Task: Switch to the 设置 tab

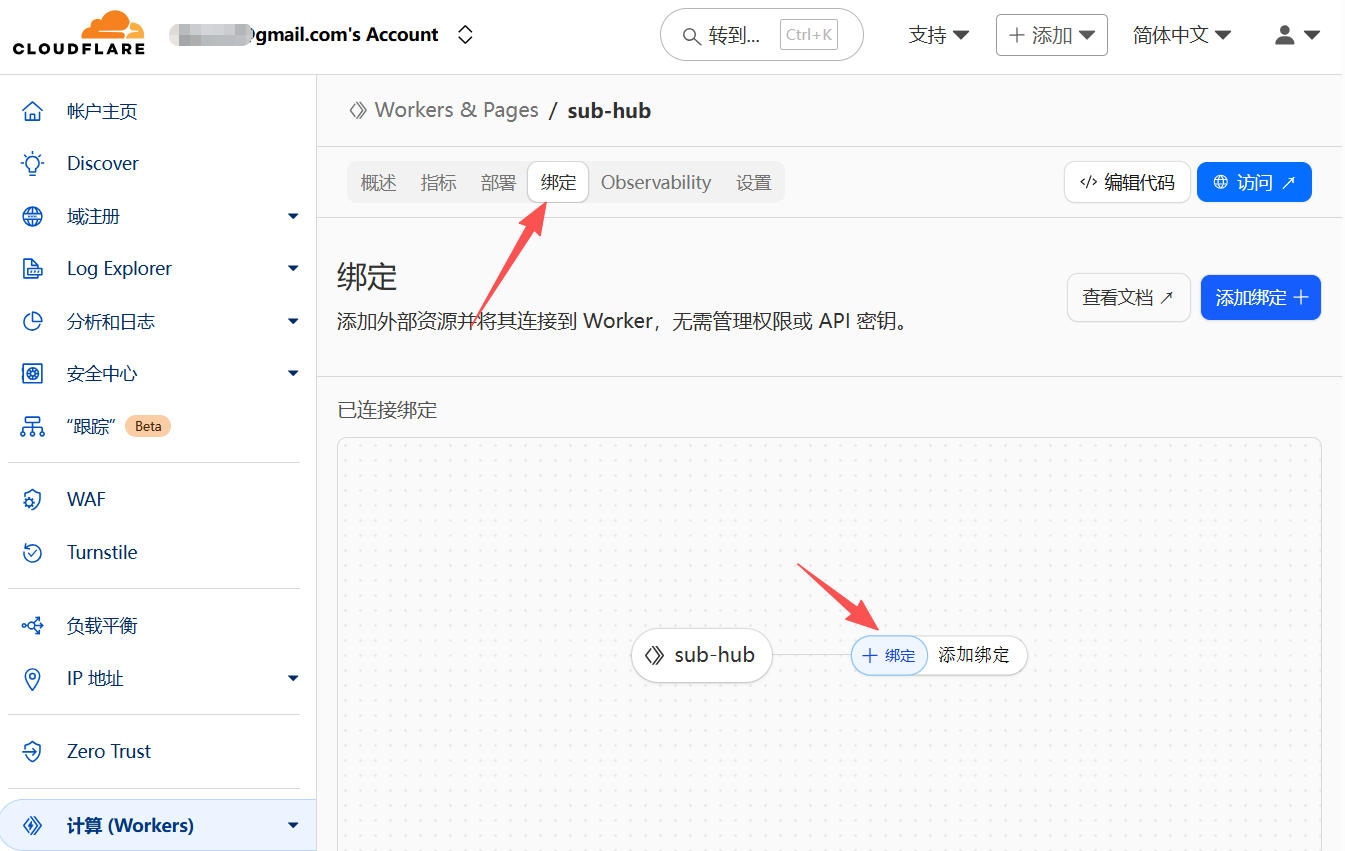Action: 753,183
